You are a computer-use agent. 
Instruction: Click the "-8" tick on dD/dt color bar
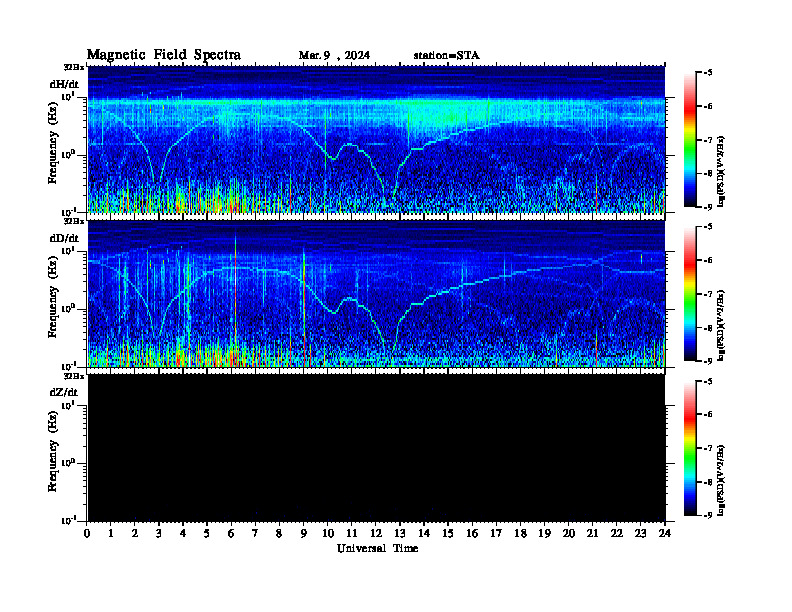pyautogui.click(x=708, y=328)
